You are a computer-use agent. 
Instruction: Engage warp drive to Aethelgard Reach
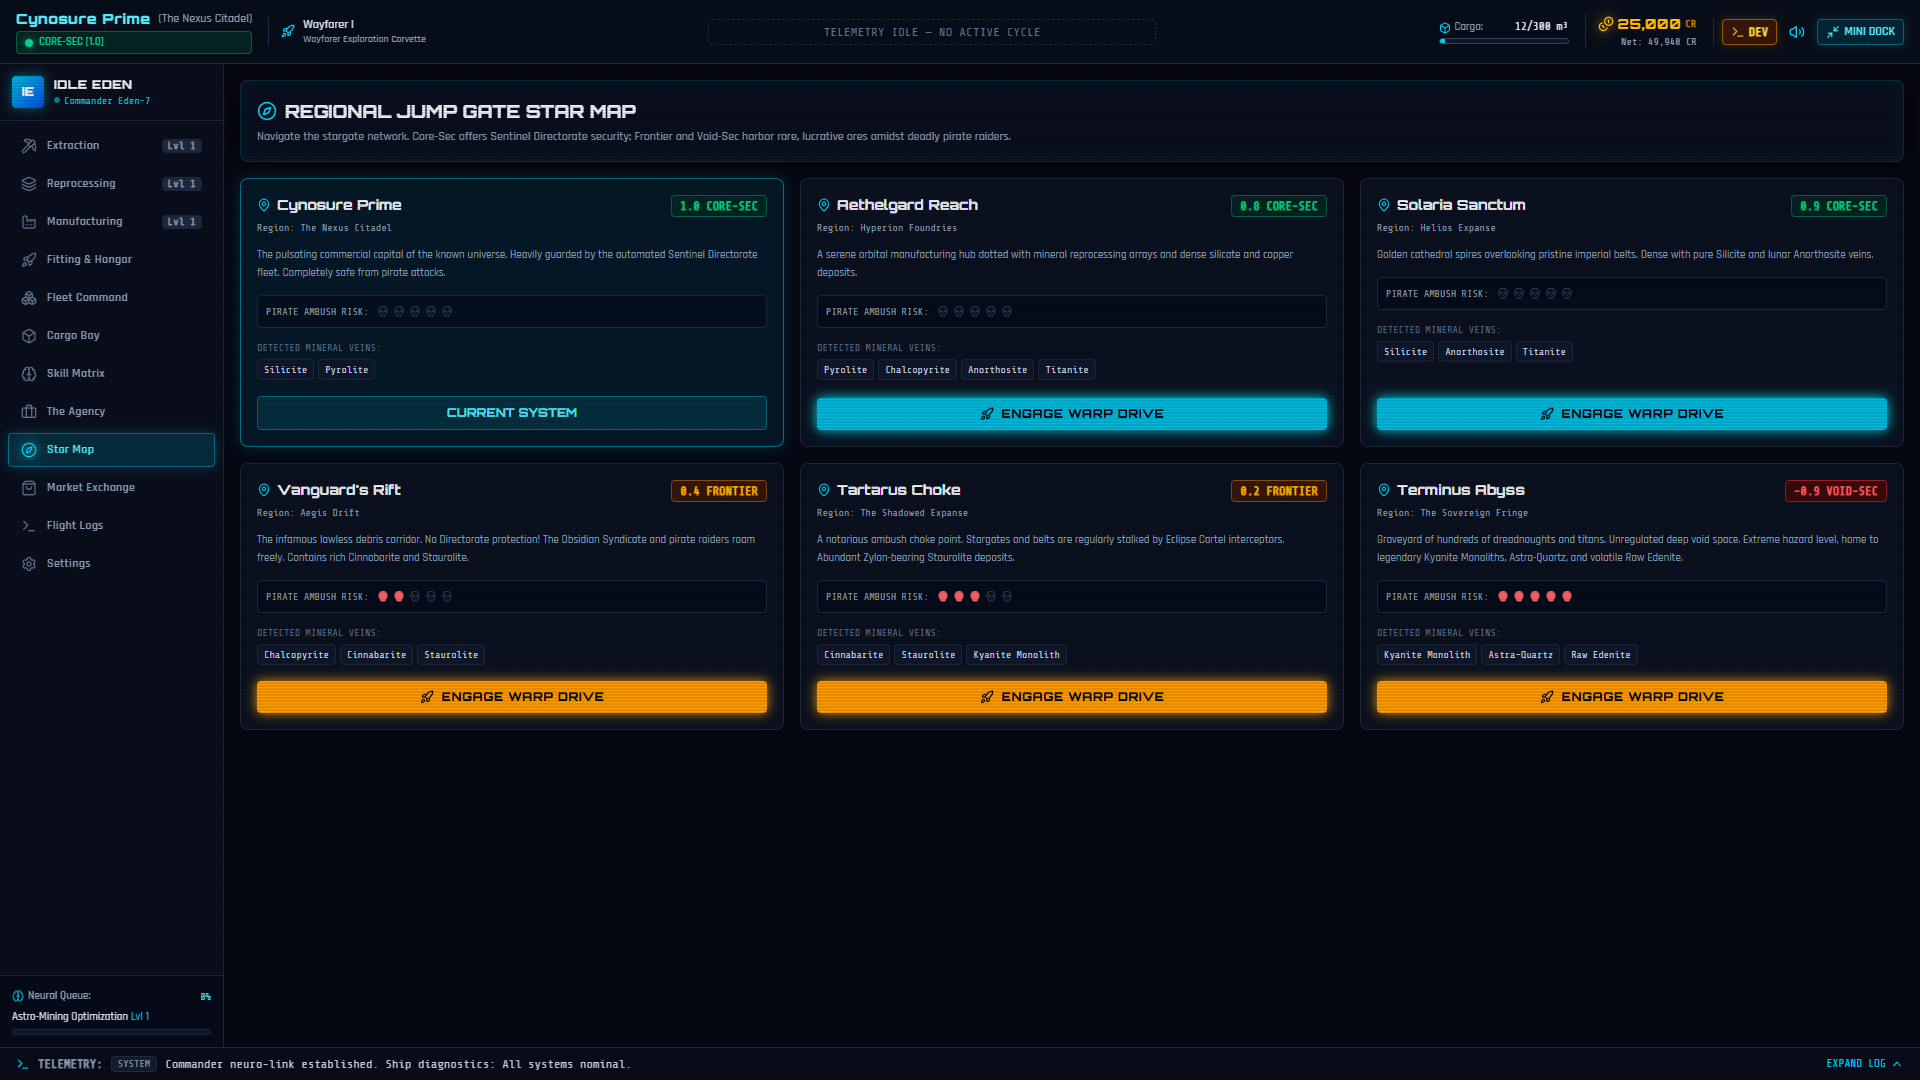point(1072,414)
